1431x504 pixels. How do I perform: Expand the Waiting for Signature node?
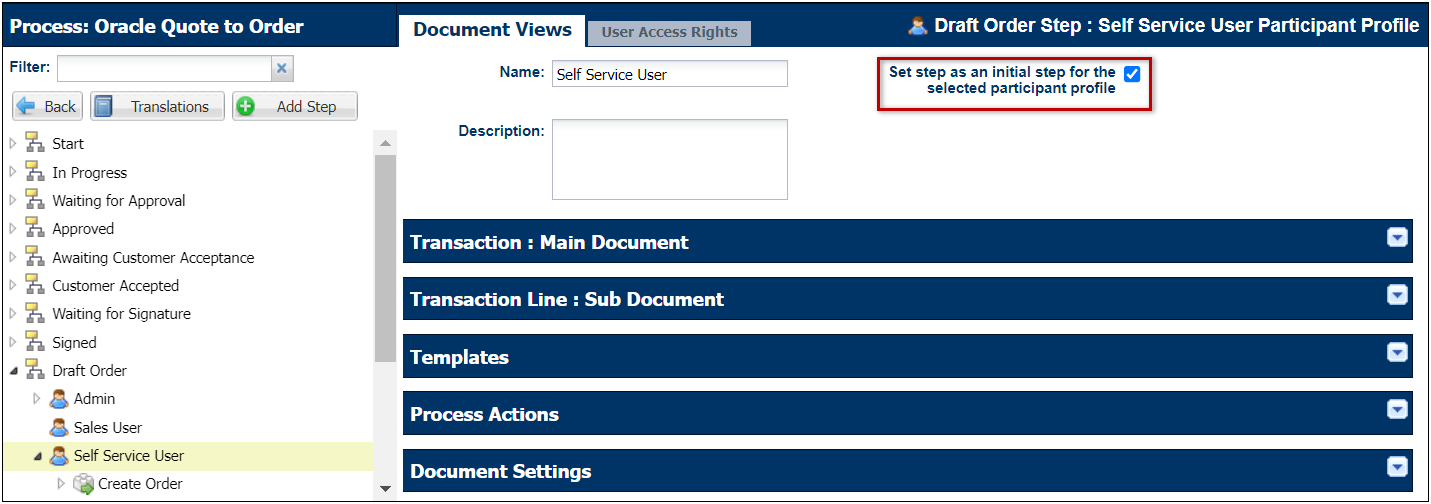click(x=14, y=313)
